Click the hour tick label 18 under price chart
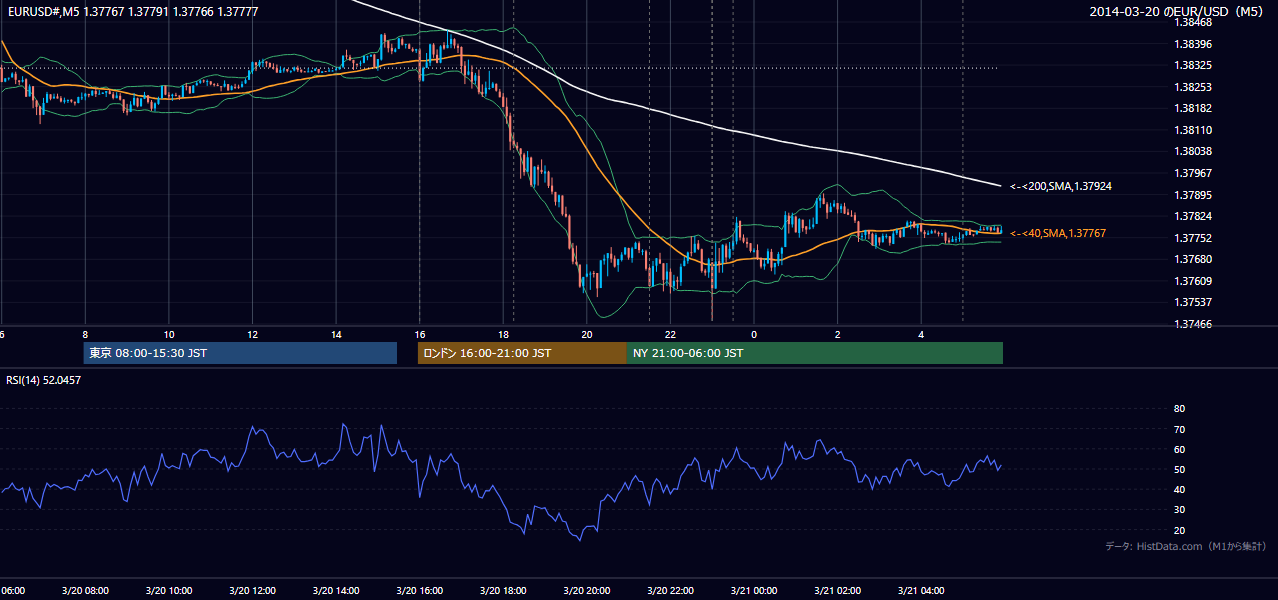 pyautogui.click(x=503, y=335)
